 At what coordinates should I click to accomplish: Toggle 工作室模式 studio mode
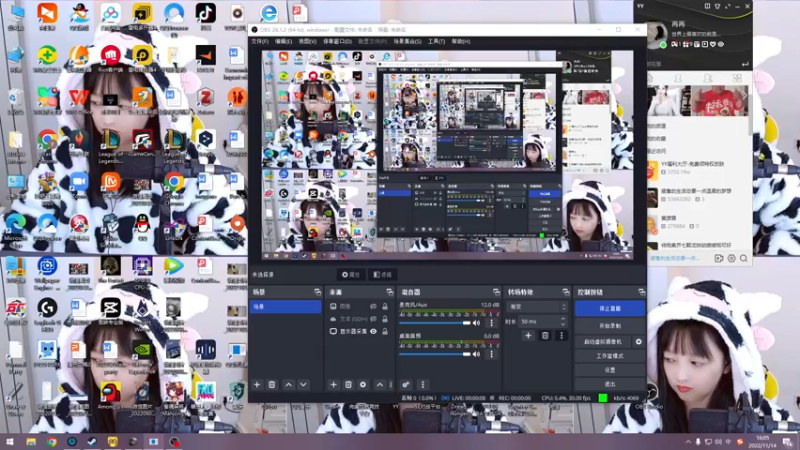click(610, 356)
